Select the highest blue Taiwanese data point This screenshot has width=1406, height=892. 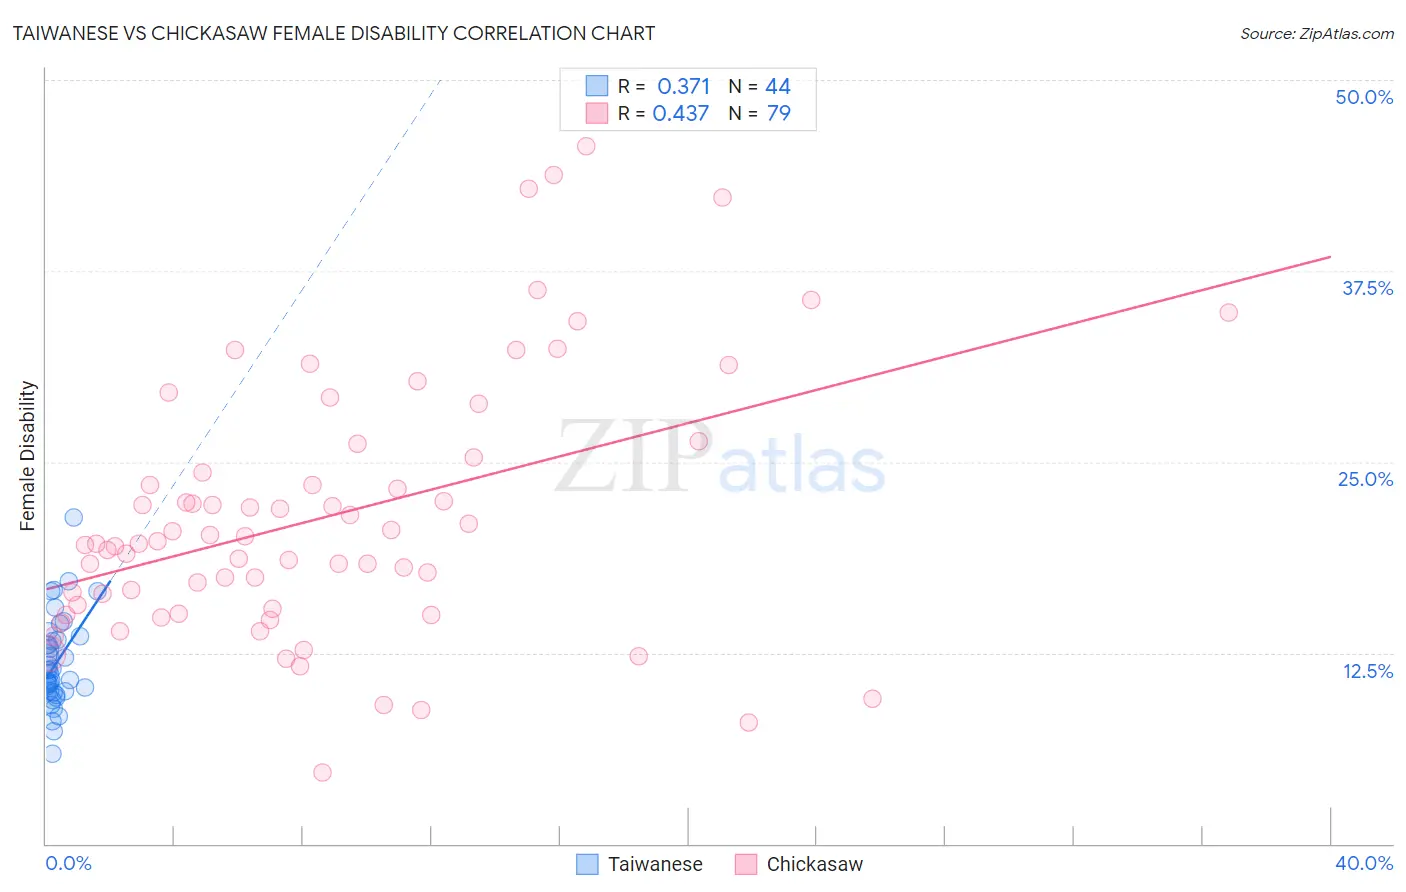(73, 517)
